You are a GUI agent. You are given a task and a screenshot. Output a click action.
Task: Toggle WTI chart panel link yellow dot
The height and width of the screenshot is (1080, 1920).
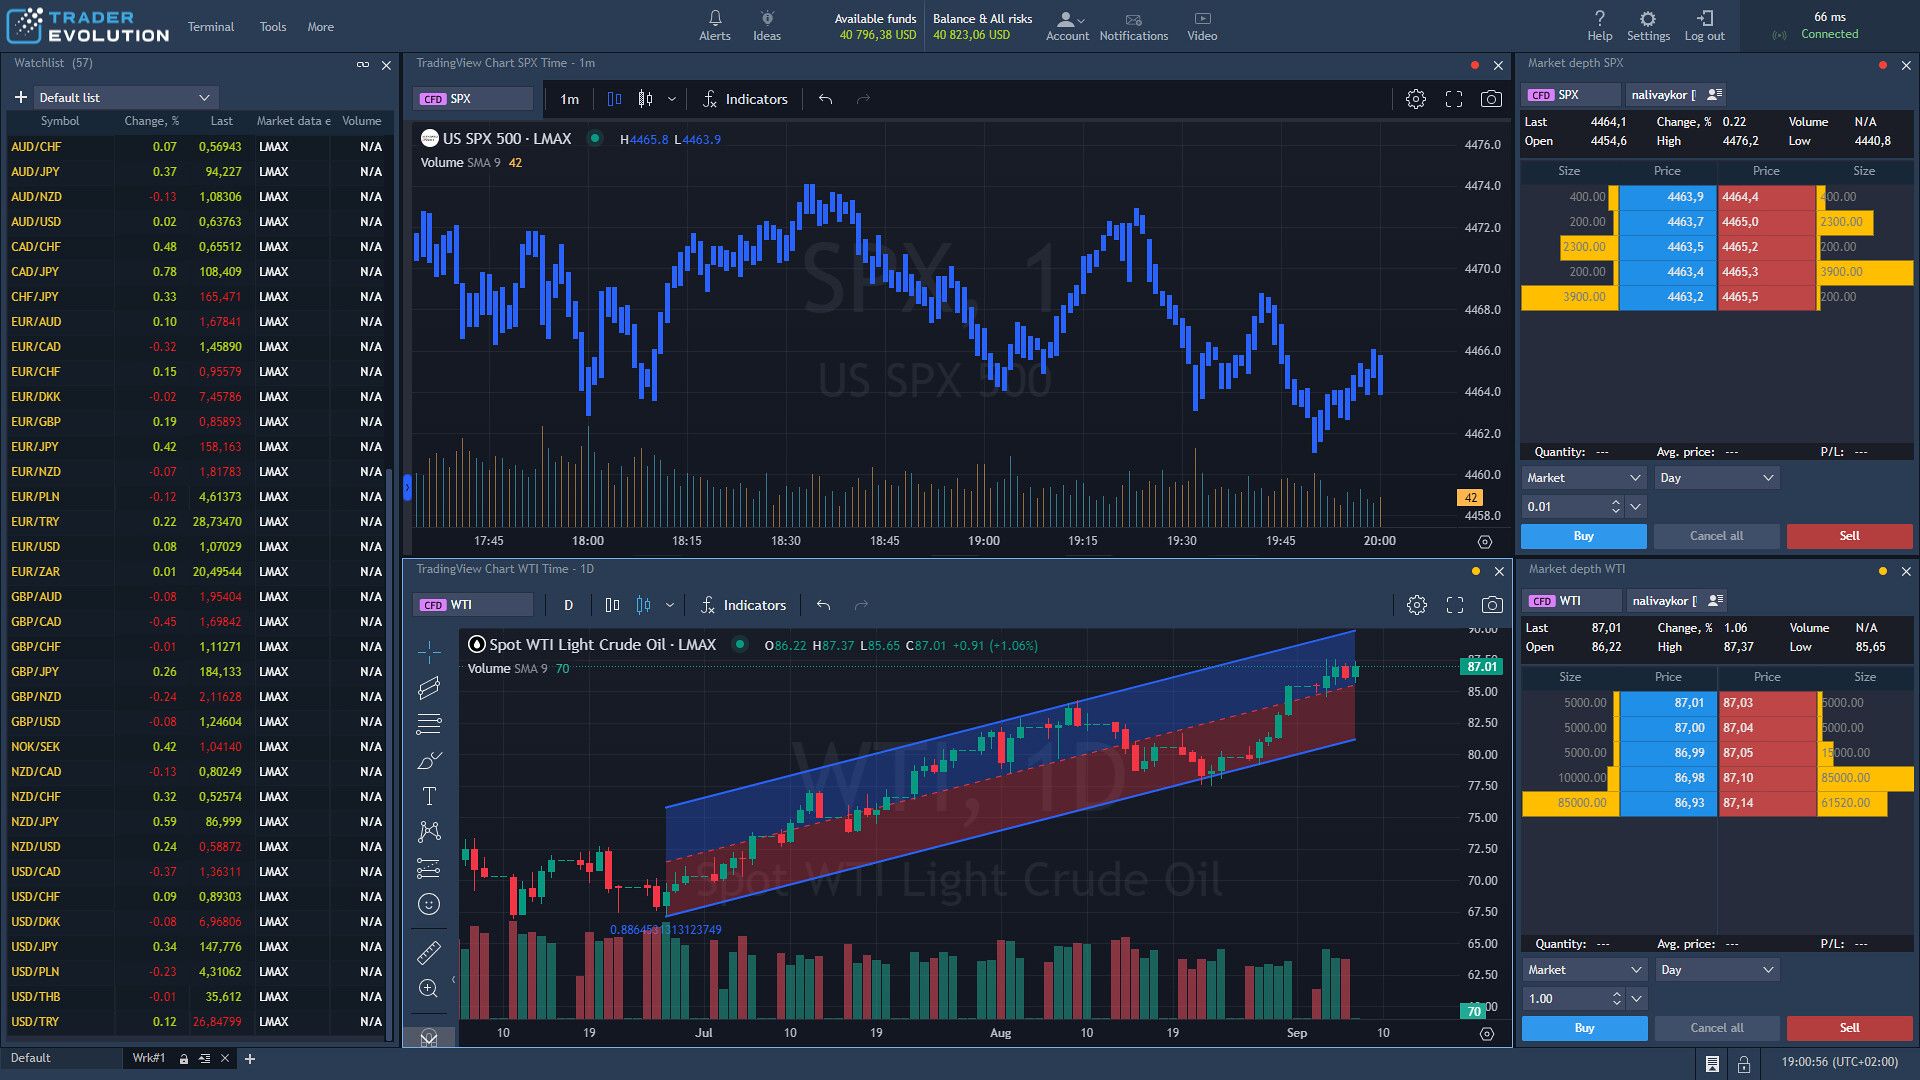(x=1475, y=571)
